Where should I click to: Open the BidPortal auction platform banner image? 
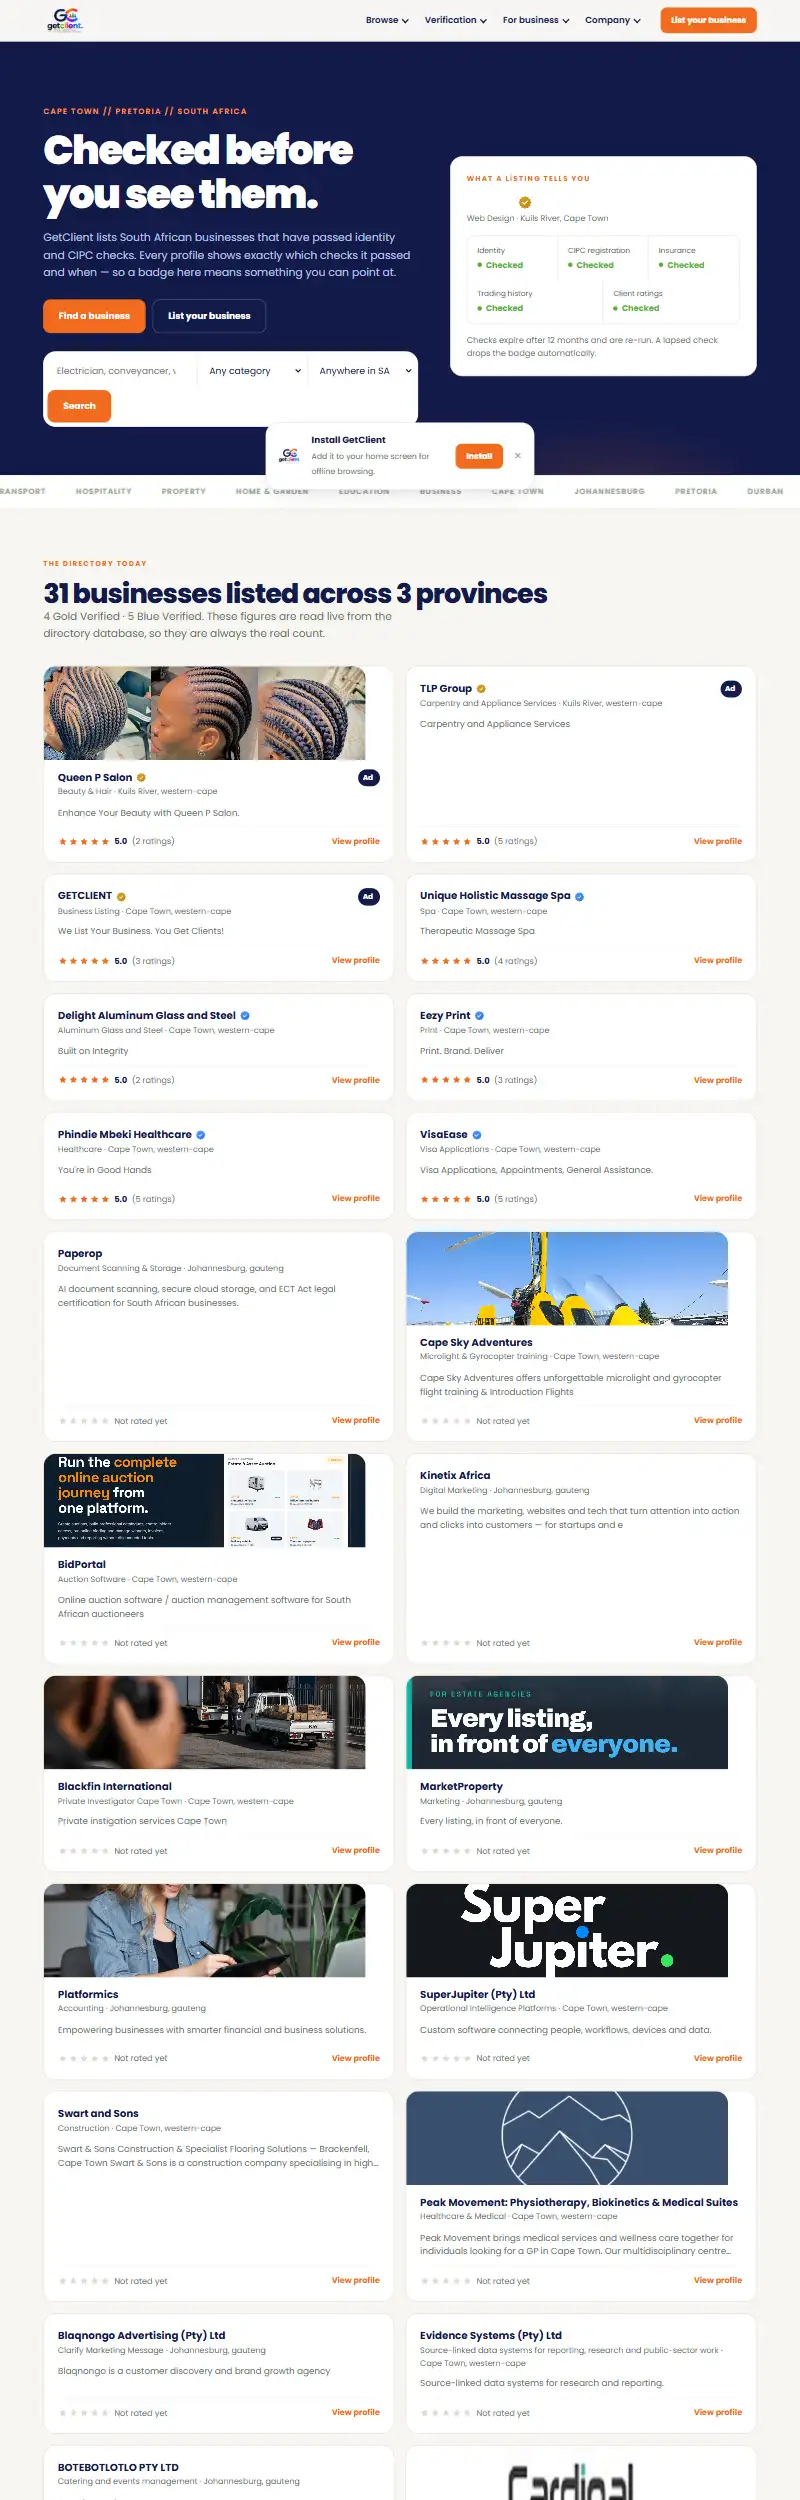[205, 1501]
